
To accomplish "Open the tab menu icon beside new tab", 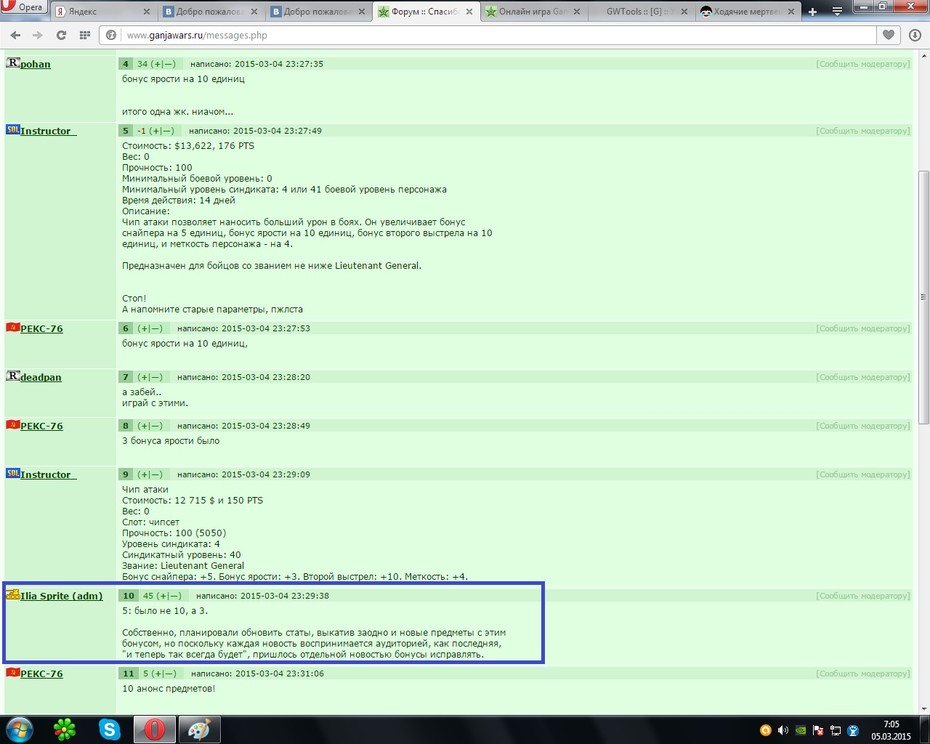I will tap(837, 11).
